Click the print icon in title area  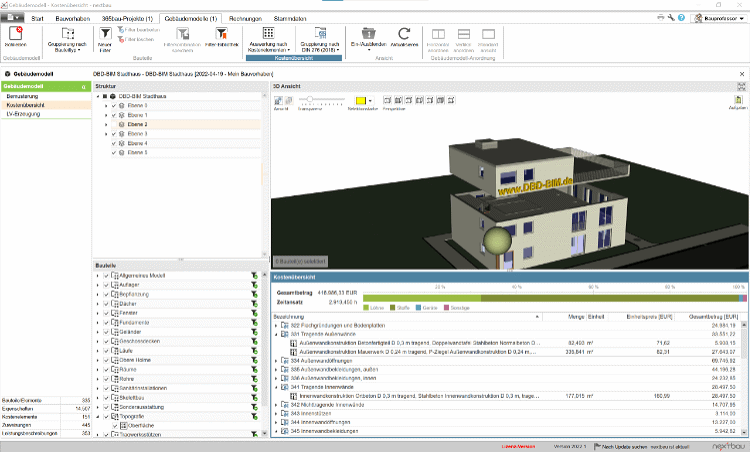661,18
